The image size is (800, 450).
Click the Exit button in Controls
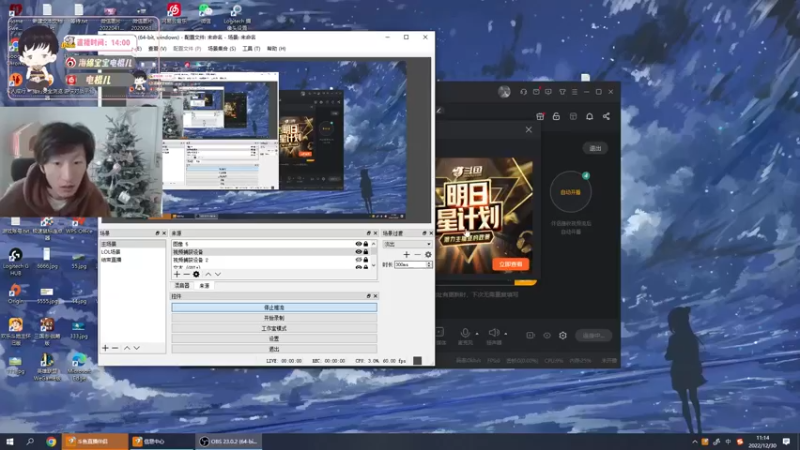[x=274, y=349]
